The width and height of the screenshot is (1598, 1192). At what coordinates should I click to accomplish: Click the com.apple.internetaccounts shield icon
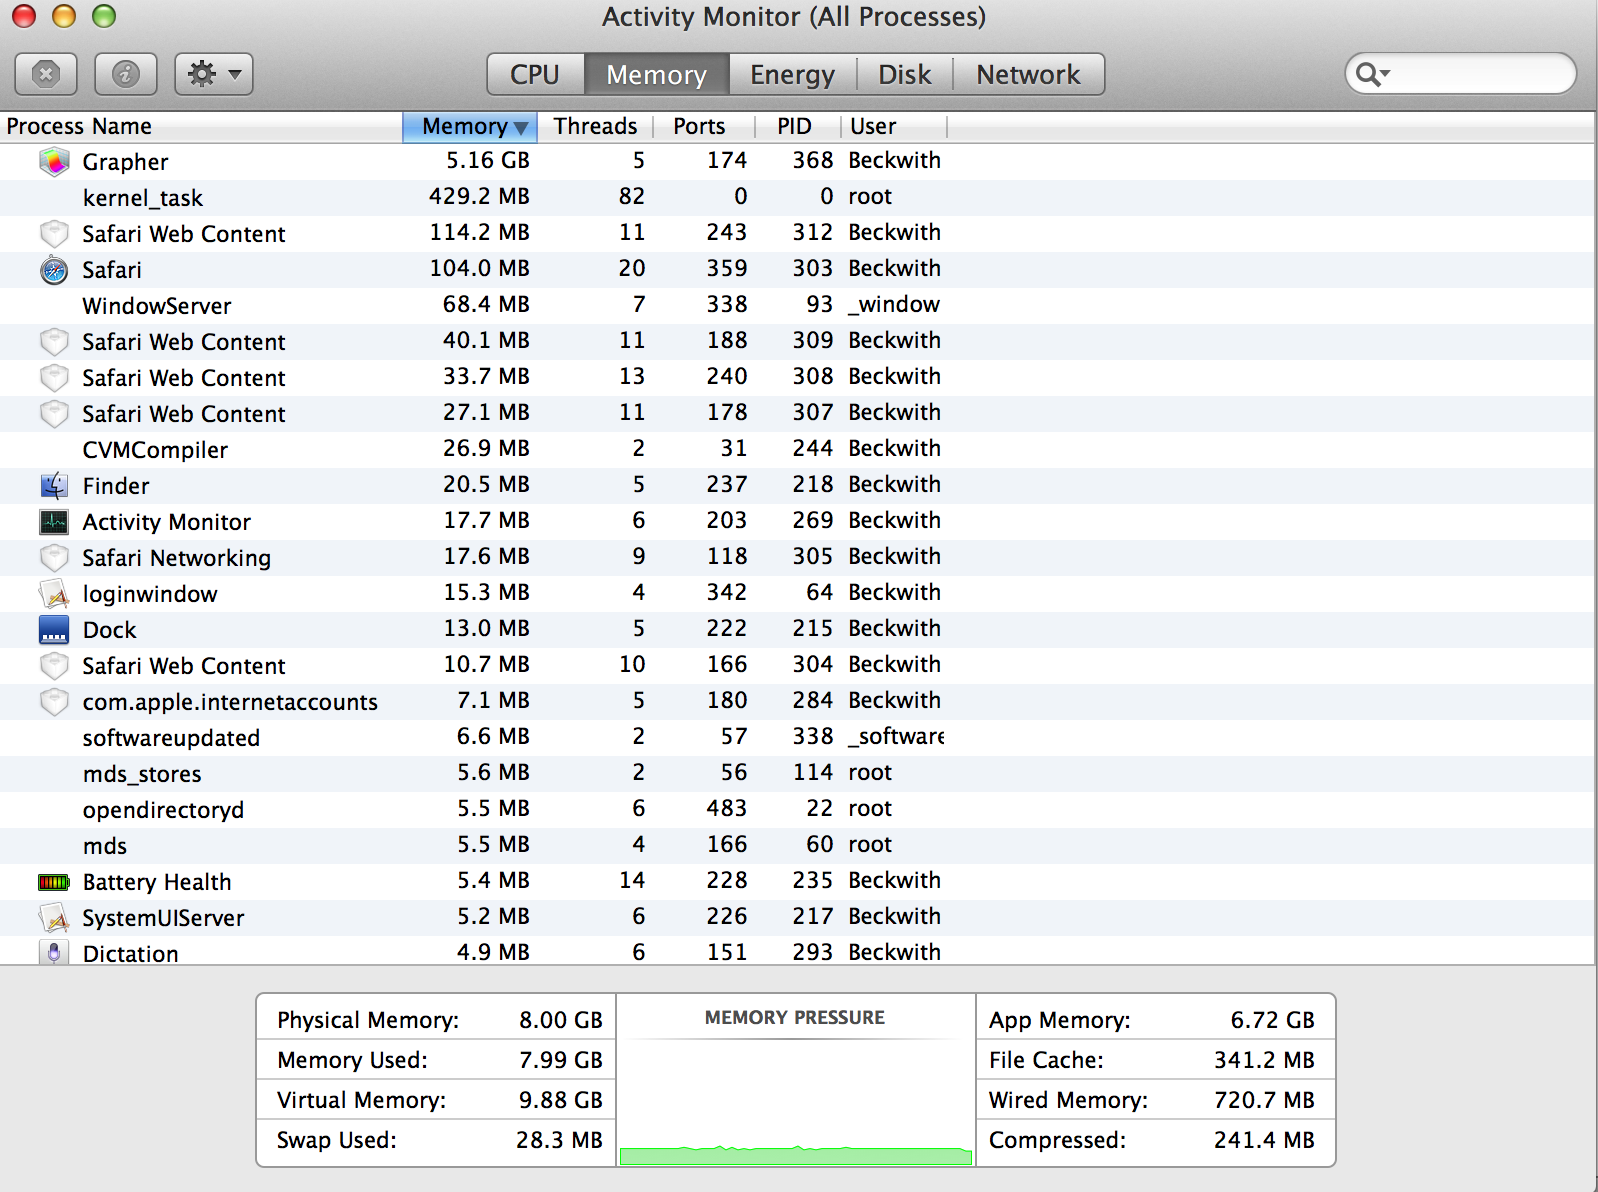pos(54,702)
